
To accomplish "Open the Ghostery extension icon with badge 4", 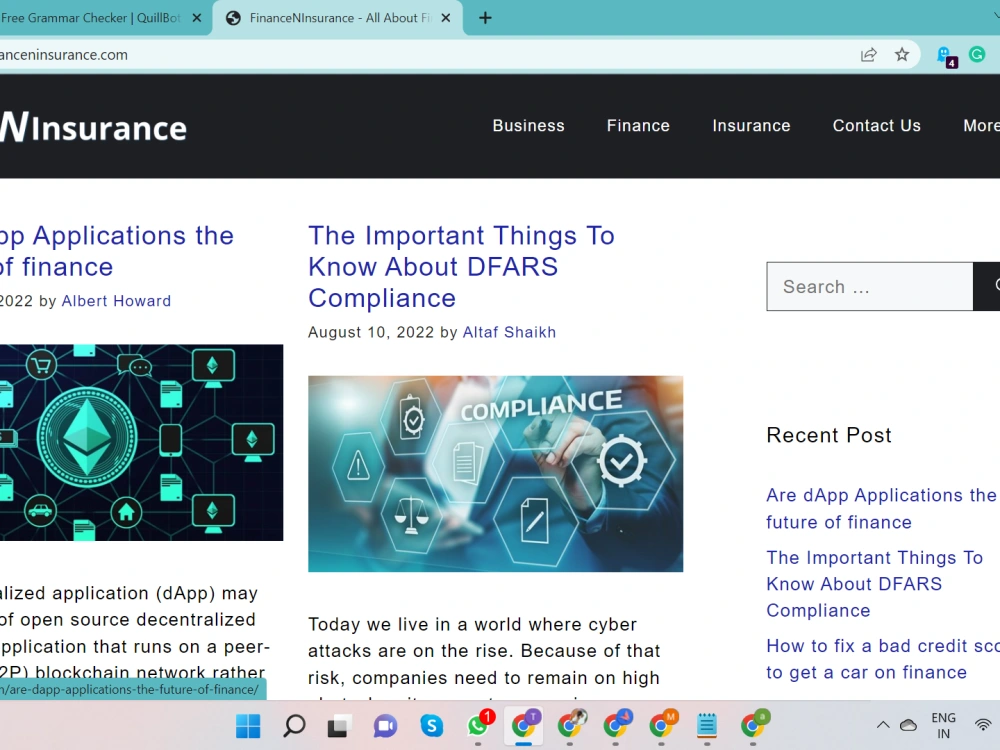I will tap(946, 56).
